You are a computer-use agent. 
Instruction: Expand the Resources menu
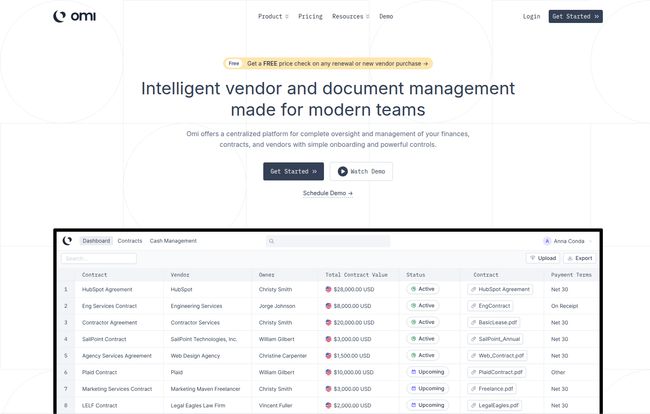(x=351, y=16)
